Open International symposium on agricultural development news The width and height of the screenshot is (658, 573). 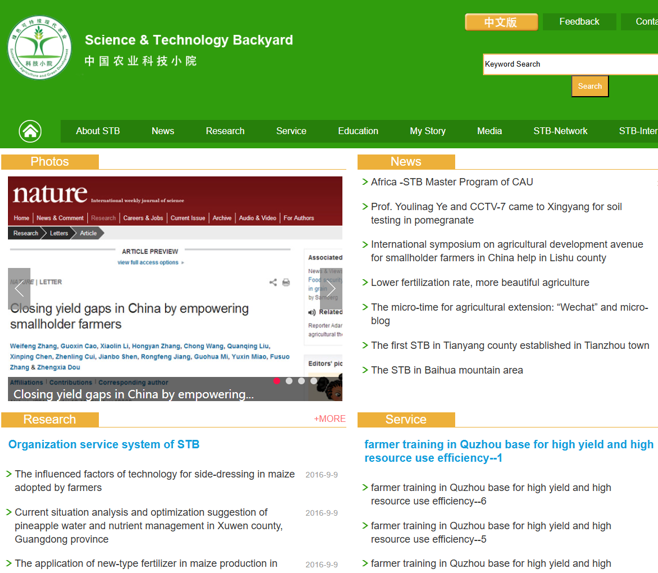tap(507, 251)
